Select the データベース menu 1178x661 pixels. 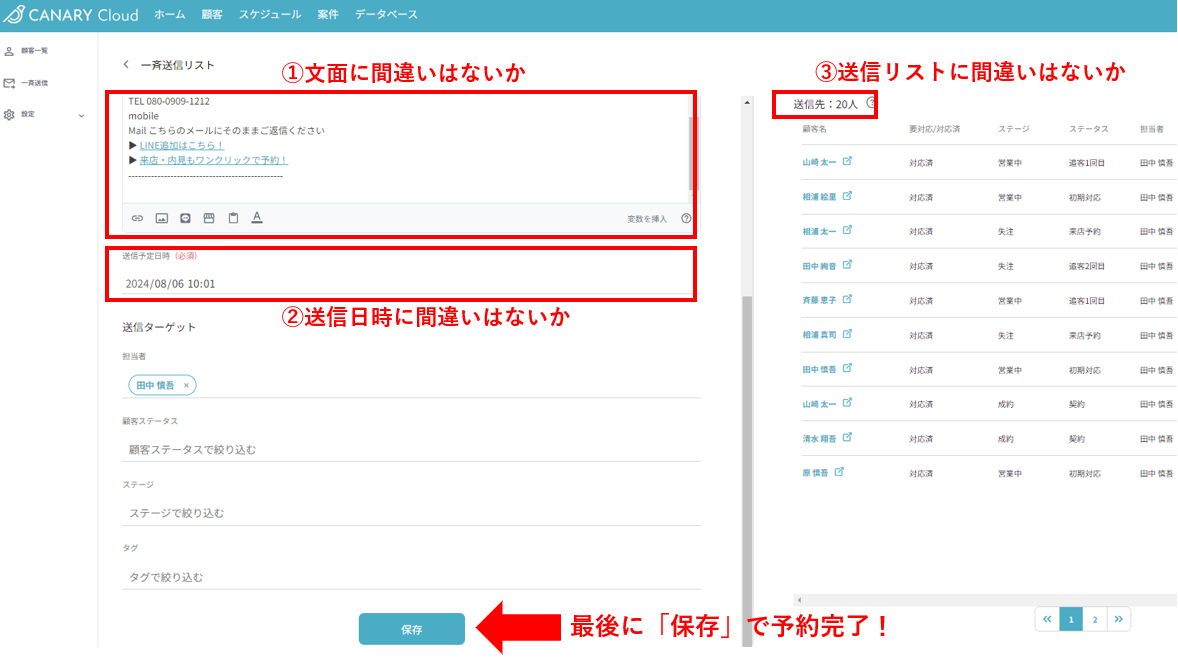(x=386, y=14)
